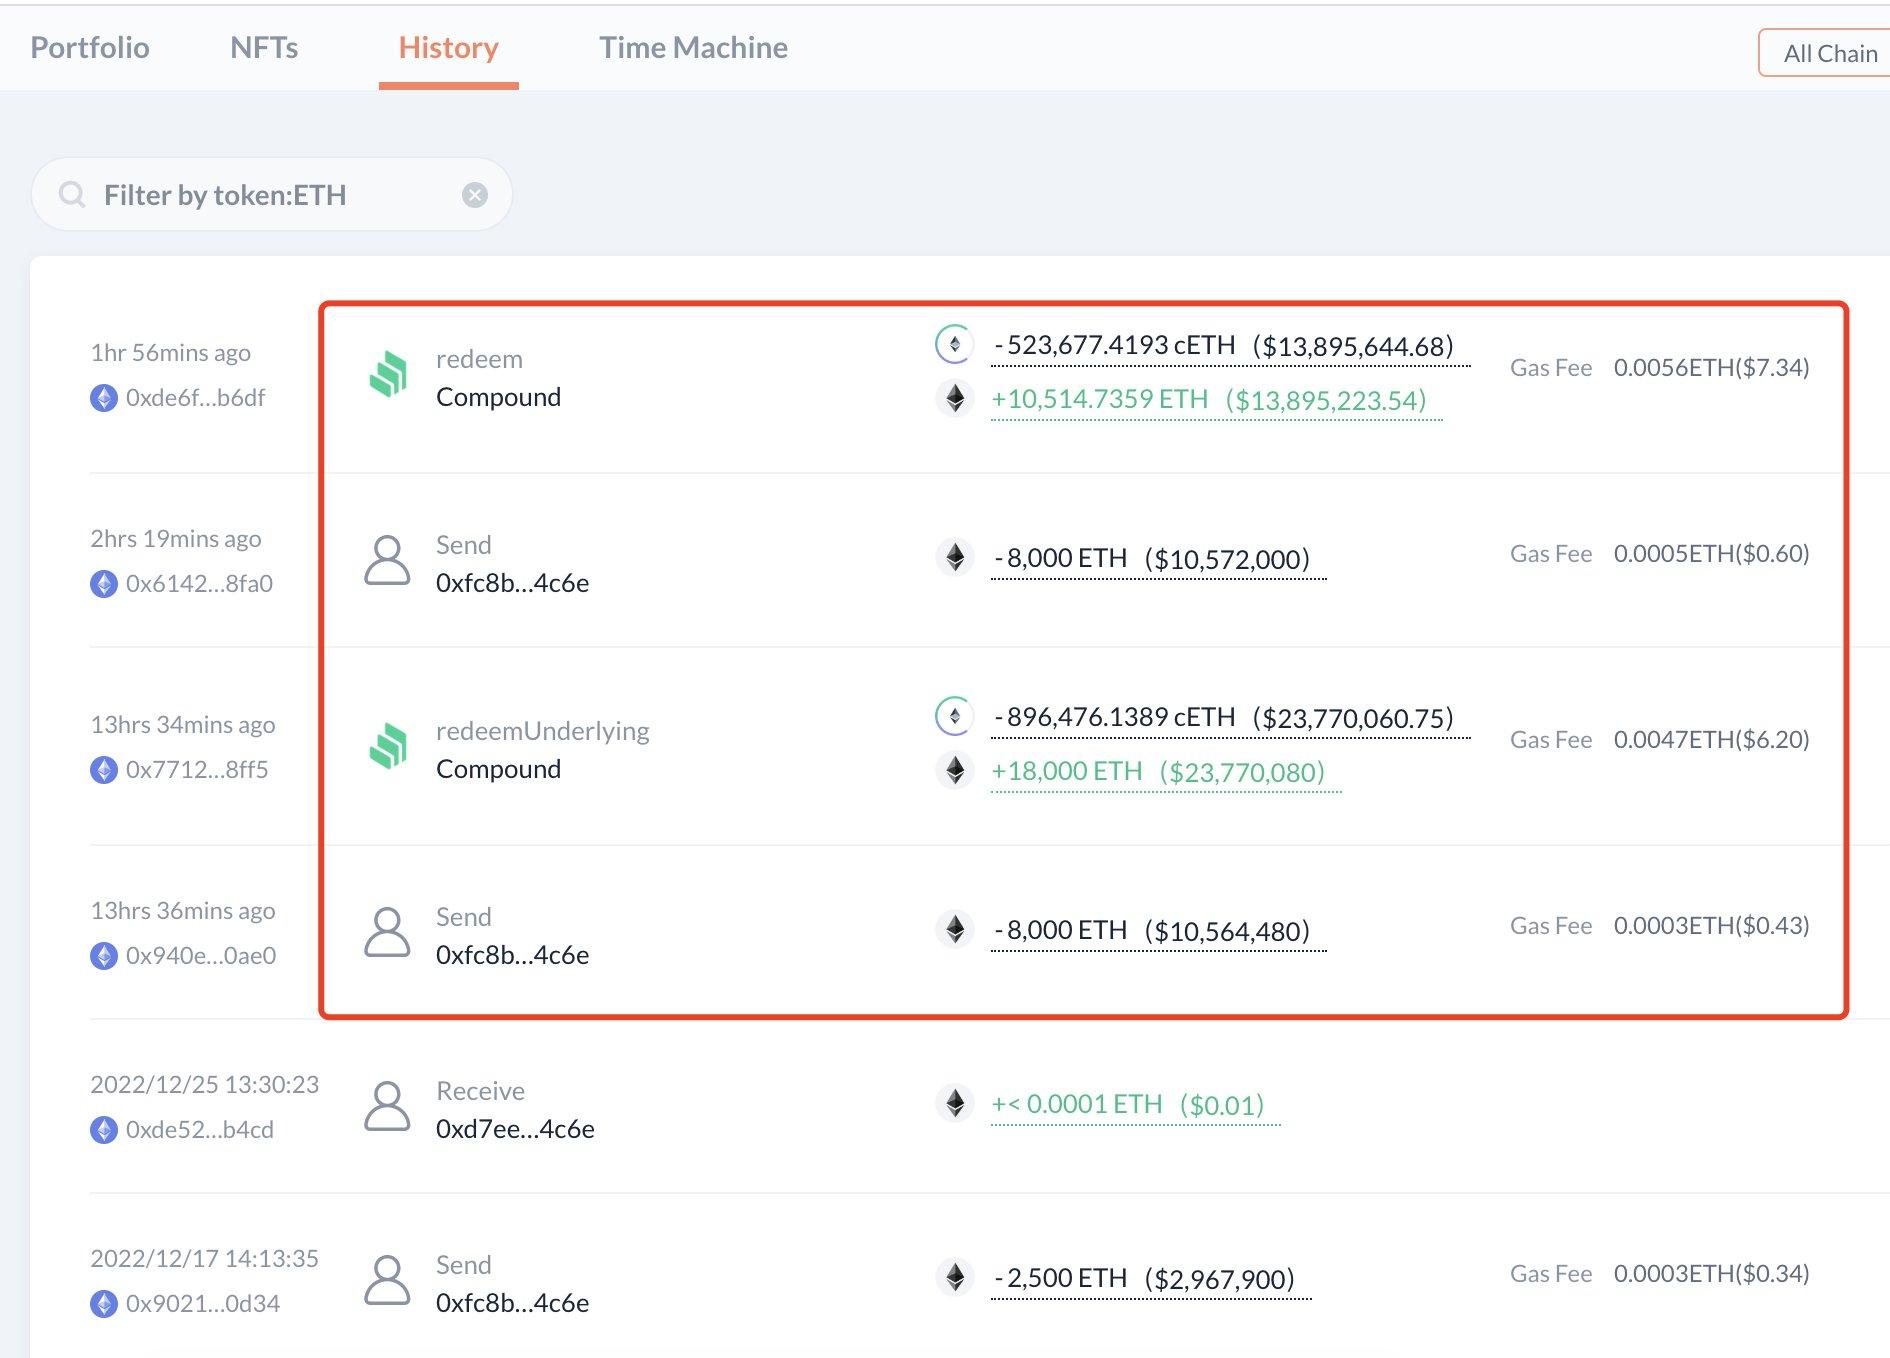The width and height of the screenshot is (1890, 1358).
Task: Click ETH icon beside -2,500 ETH
Action: tap(955, 1277)
